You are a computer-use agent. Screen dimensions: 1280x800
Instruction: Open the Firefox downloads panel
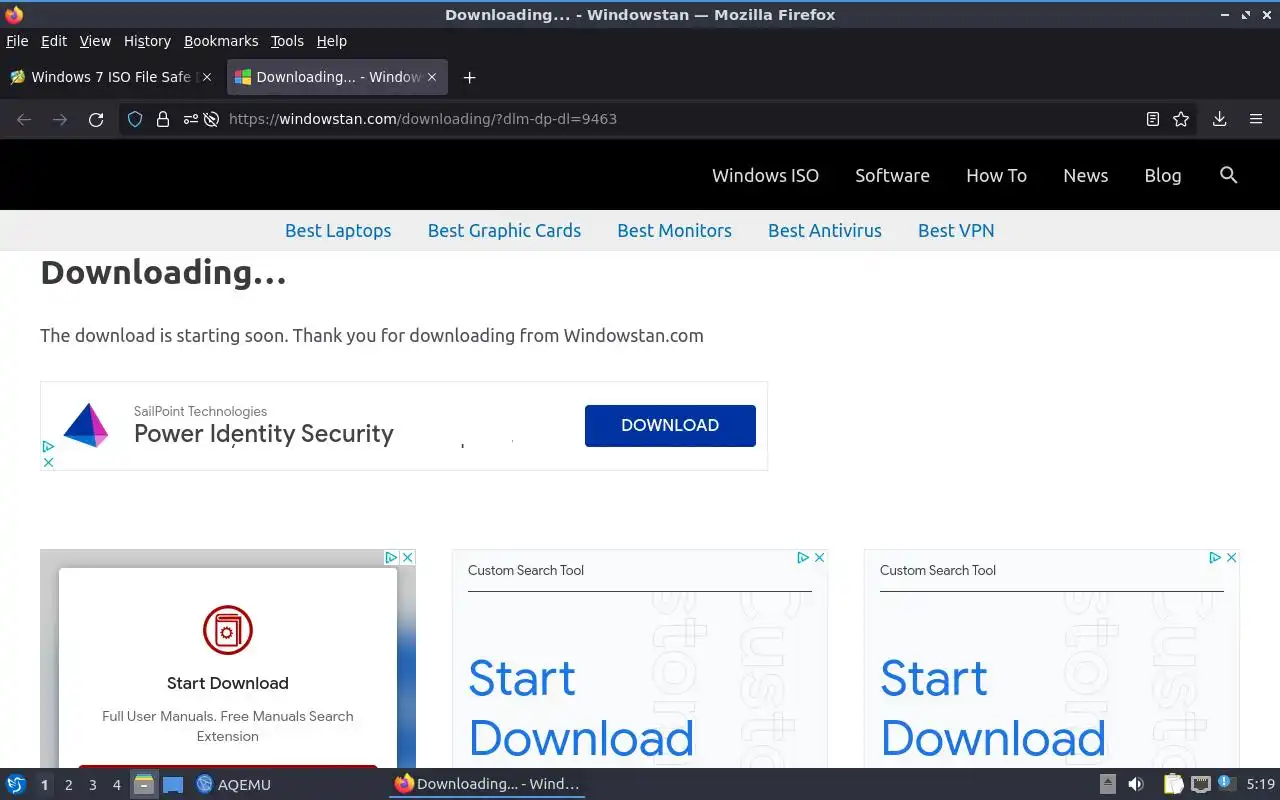1219,119
